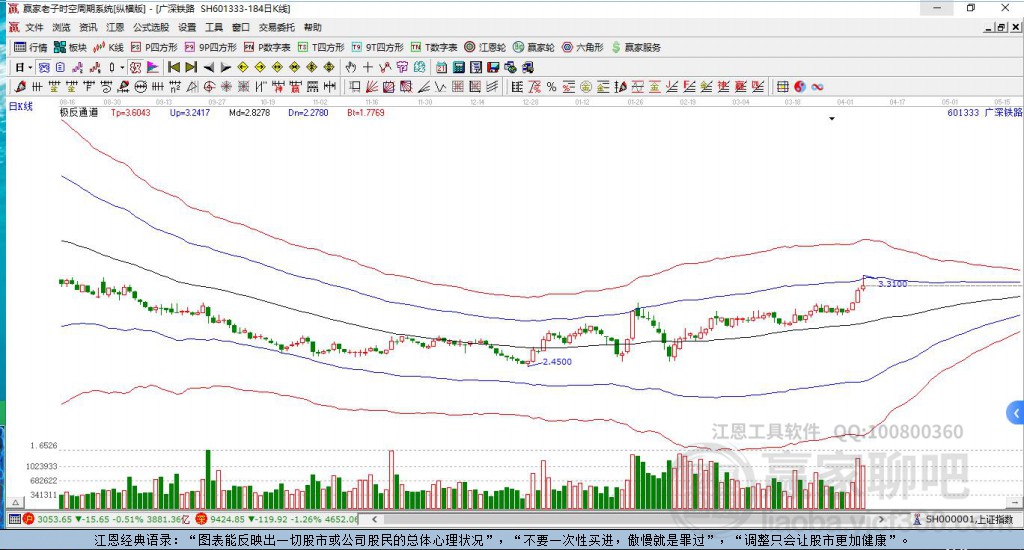The image size is (1024, 550).
Task: Click the up triangle below volume scale
Action: pos(16,502)
